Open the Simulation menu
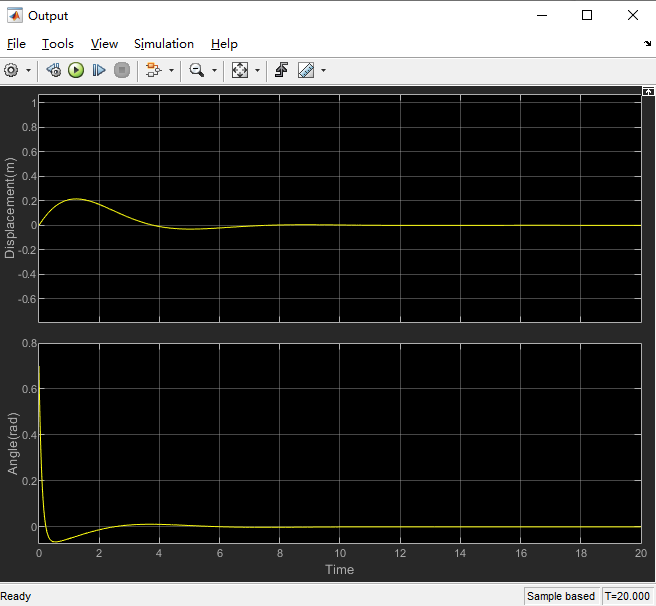This screenshot has width=656, height=606. point(164,44)
